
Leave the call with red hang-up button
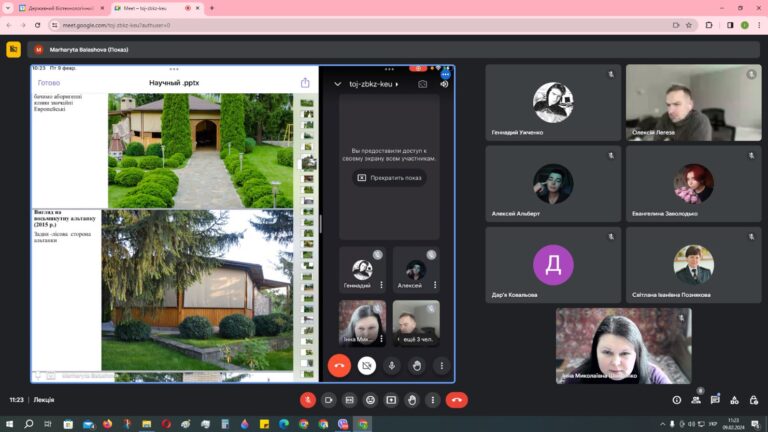click(457, 400)
